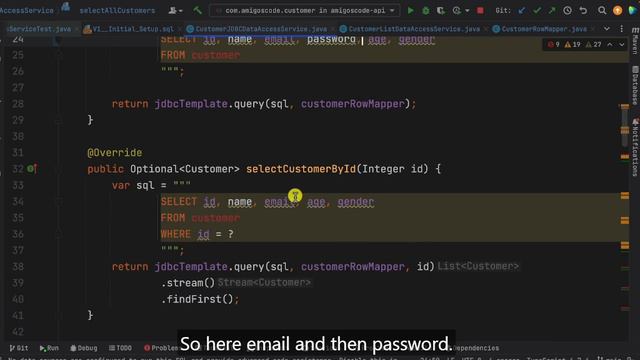
Task: Click the red errors count indicator
Action: (553, 44)
